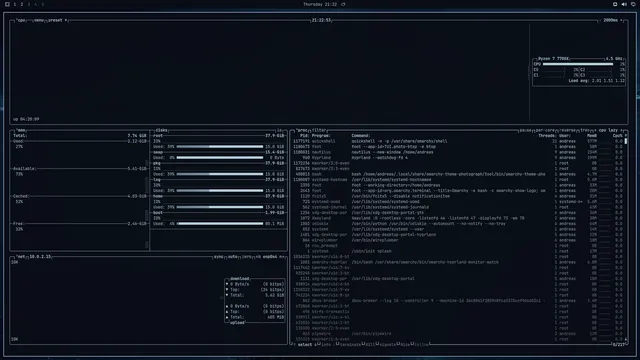Select the Hyprland process row
The width and height of the screenshot is (640, 360).
tap(457, 158)
